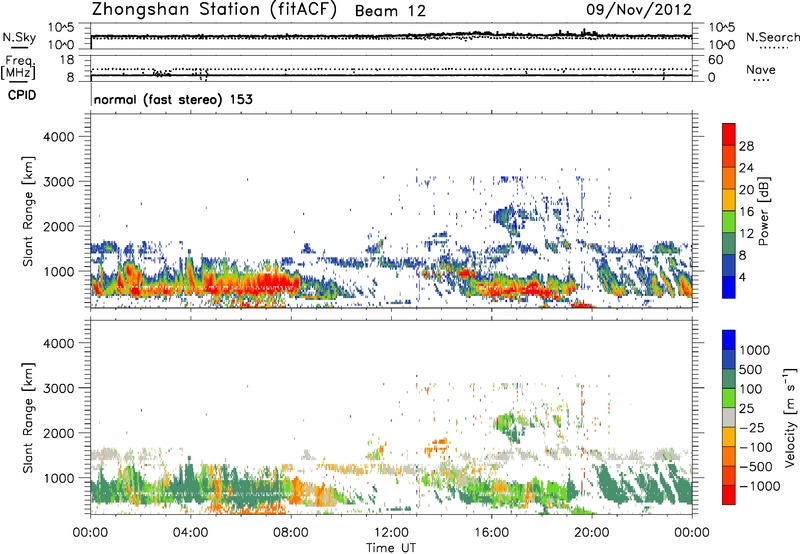Select the "Beam 12" label
This screenshot has width=800, height=554.
click(390, 11)
